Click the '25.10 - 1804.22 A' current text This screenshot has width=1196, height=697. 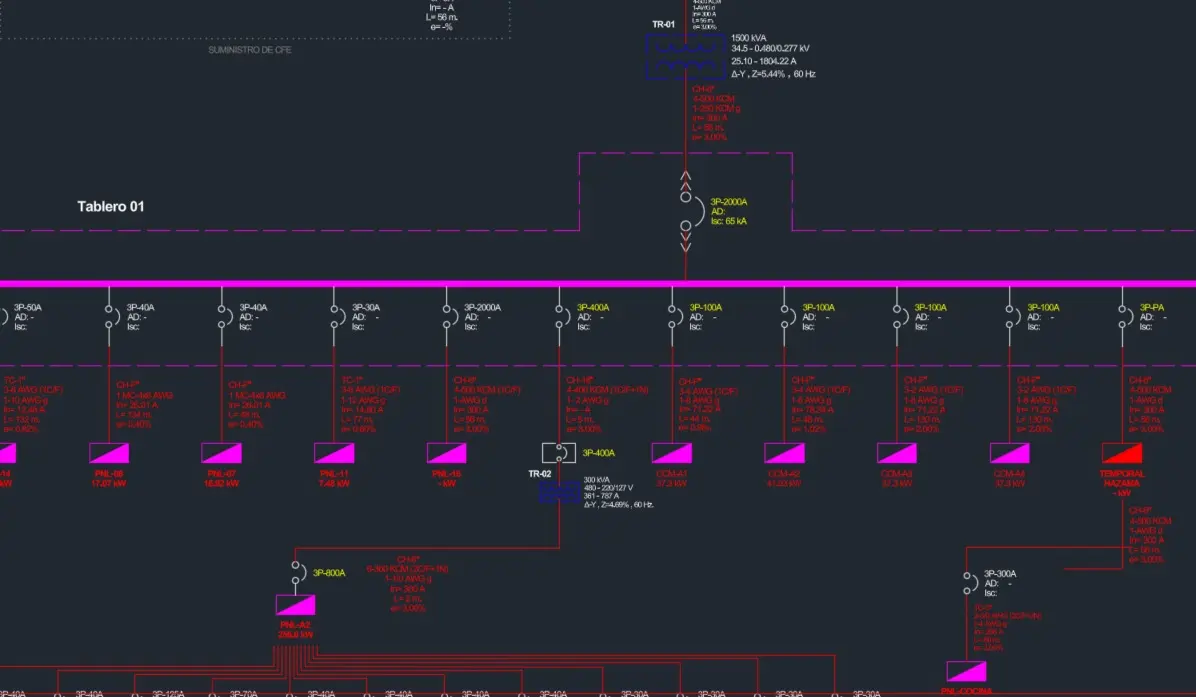764,61
